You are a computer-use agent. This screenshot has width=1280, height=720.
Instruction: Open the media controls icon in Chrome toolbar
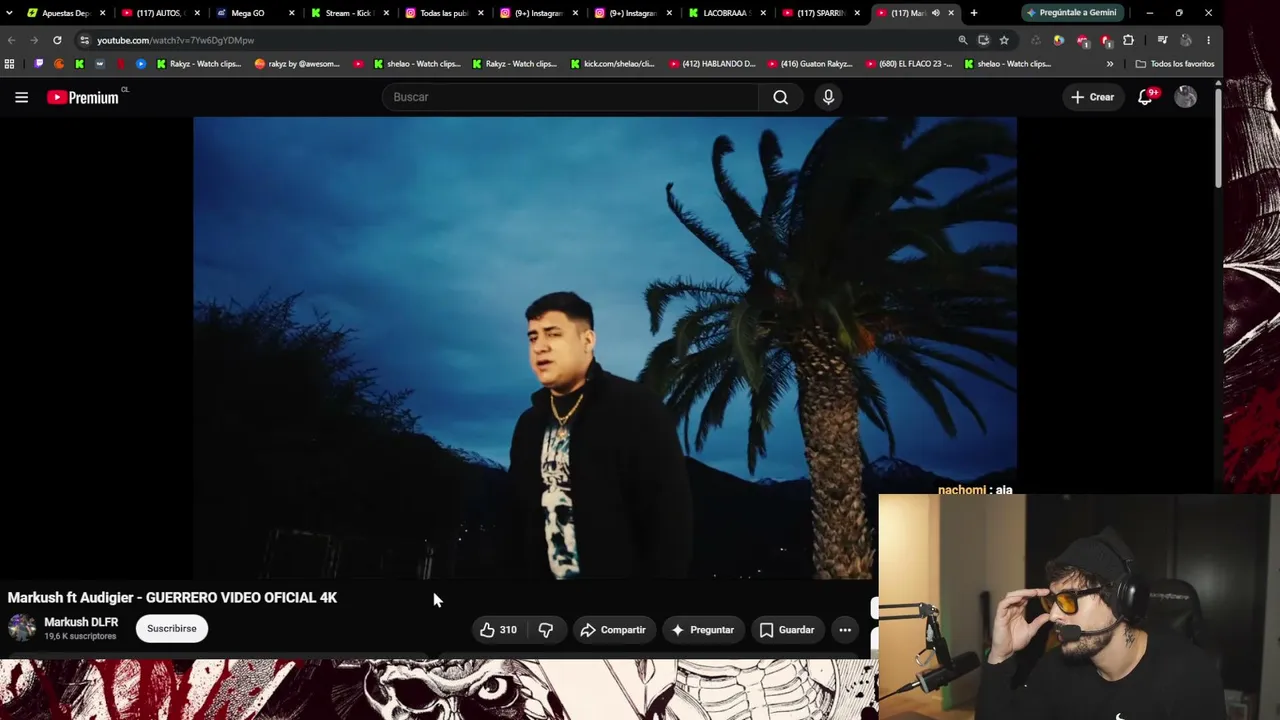click(1162, 40)
